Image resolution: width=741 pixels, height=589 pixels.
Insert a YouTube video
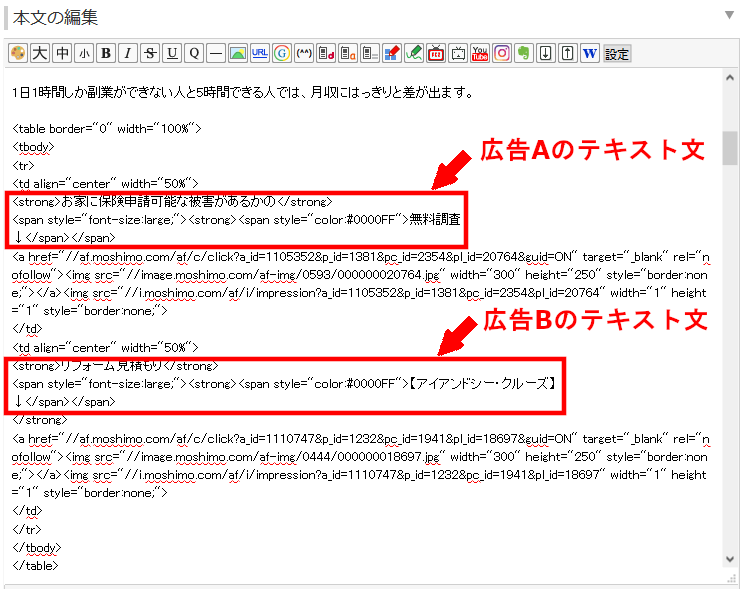click(x=480, y=53)
